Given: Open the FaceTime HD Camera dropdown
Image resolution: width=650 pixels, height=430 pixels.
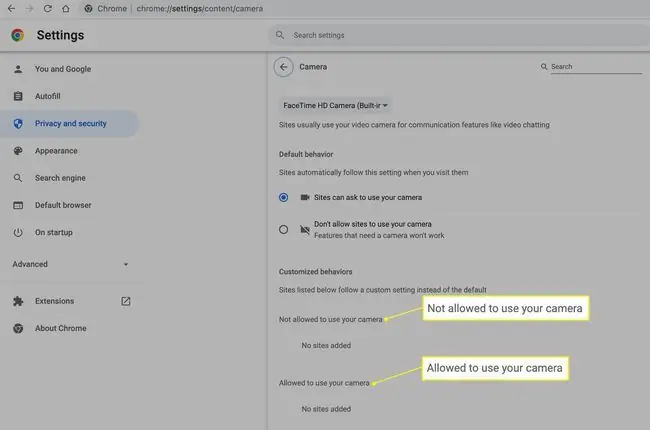Looking at the screenshot, I should click(335, 106).
